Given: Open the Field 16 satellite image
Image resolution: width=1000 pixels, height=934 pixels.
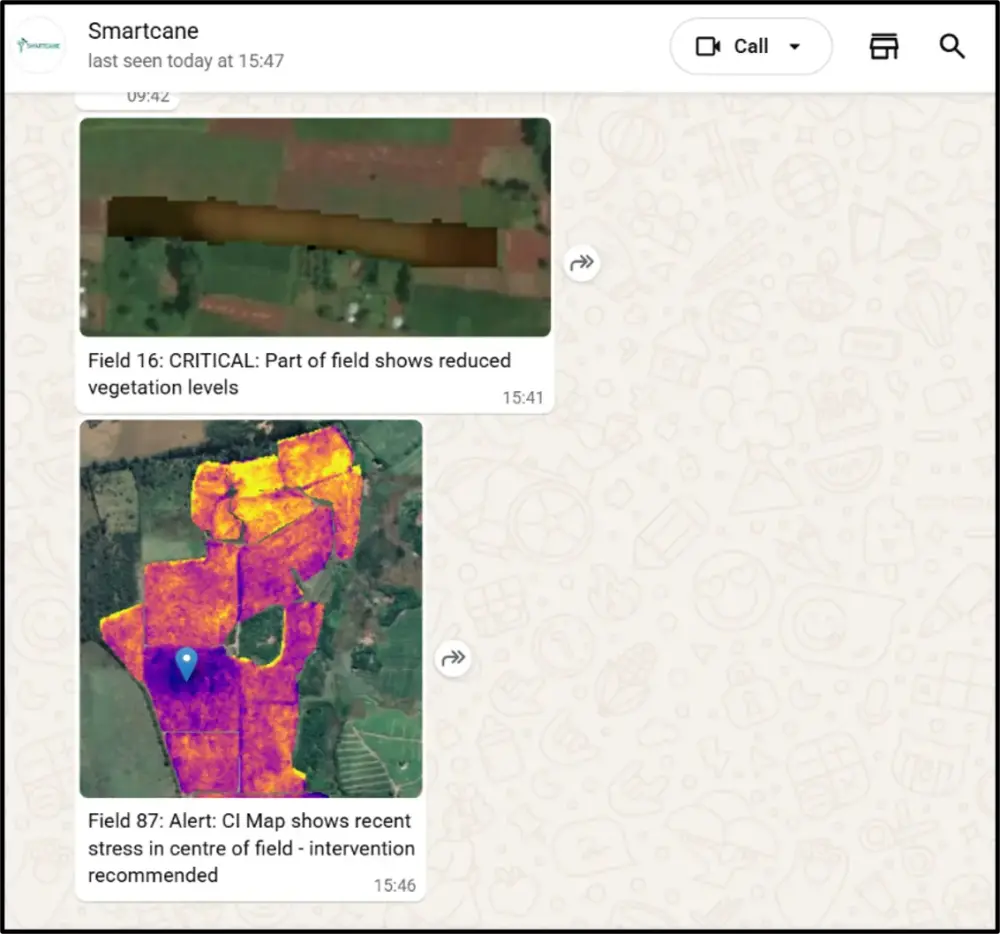Looking at the screenshot, I should click(315, 227).
